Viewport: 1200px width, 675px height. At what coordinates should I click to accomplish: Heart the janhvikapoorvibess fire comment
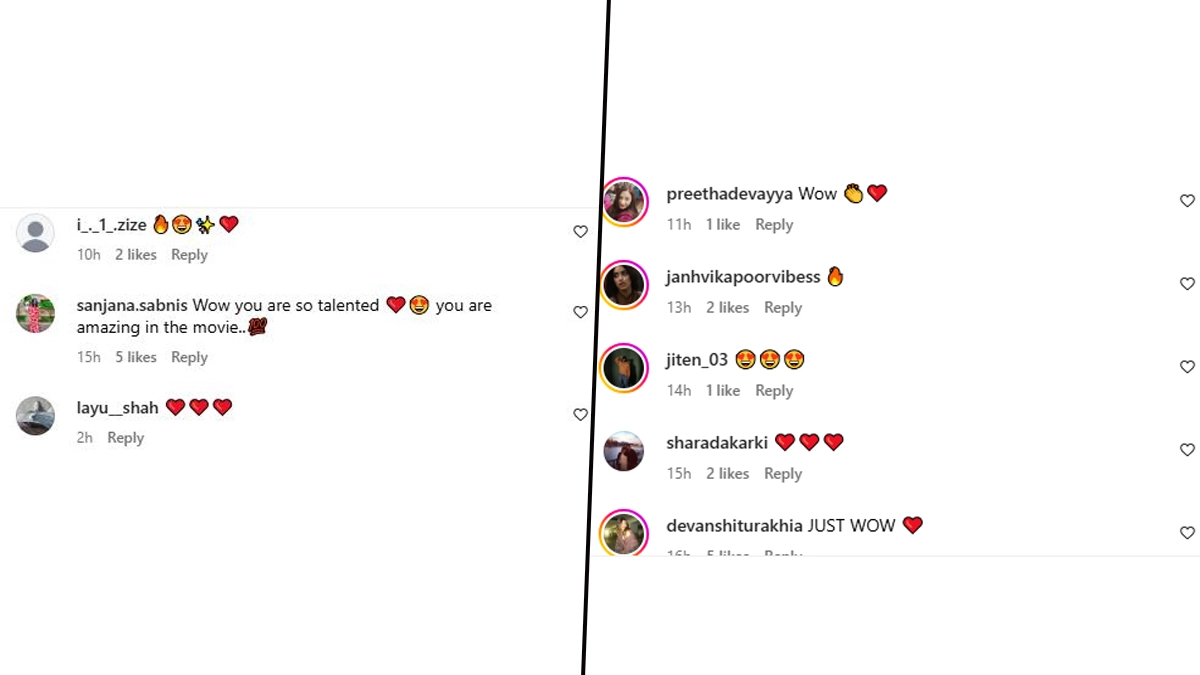(x=1187, y=284)
